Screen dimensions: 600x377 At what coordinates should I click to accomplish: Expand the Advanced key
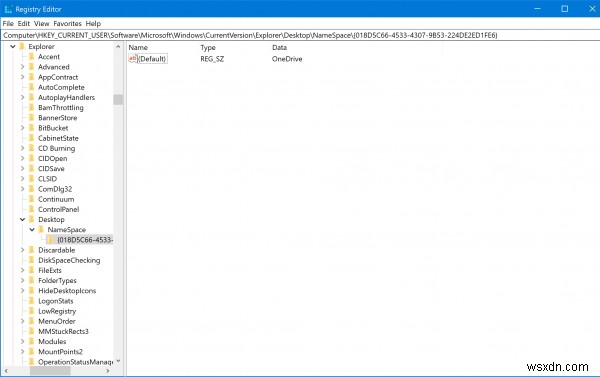coord(22,67)
